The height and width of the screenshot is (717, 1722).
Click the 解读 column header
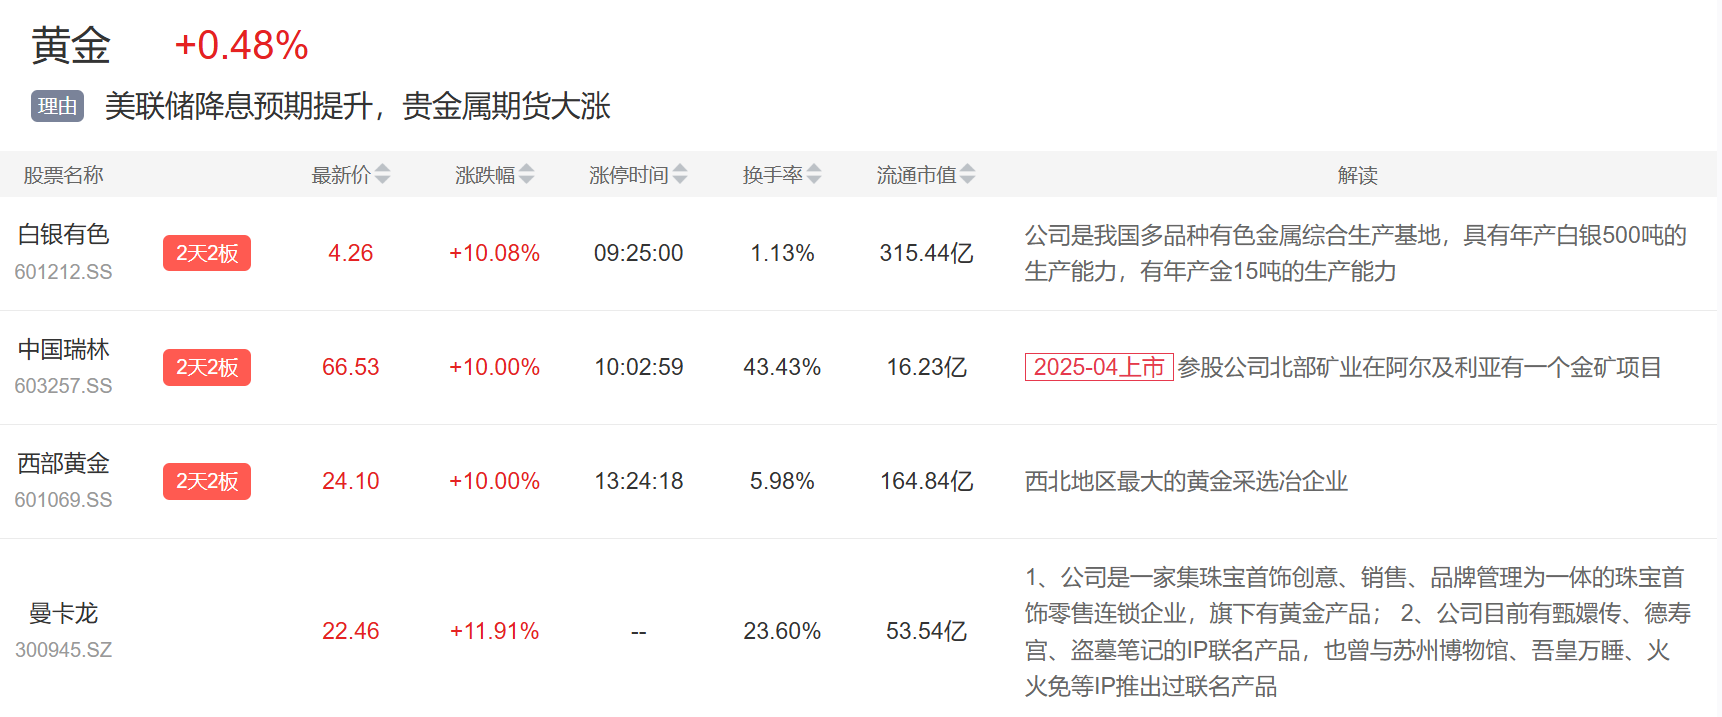[x=1357, y=175]
